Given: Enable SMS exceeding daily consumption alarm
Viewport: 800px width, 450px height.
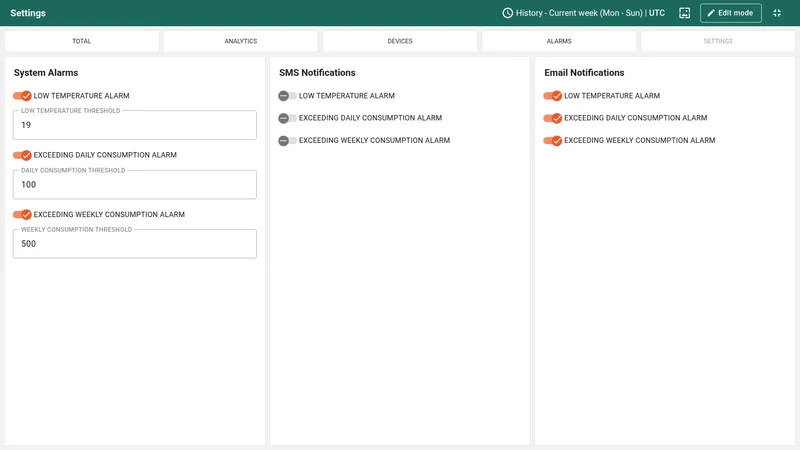Looking at the screenshot, I should click(287, 118).
